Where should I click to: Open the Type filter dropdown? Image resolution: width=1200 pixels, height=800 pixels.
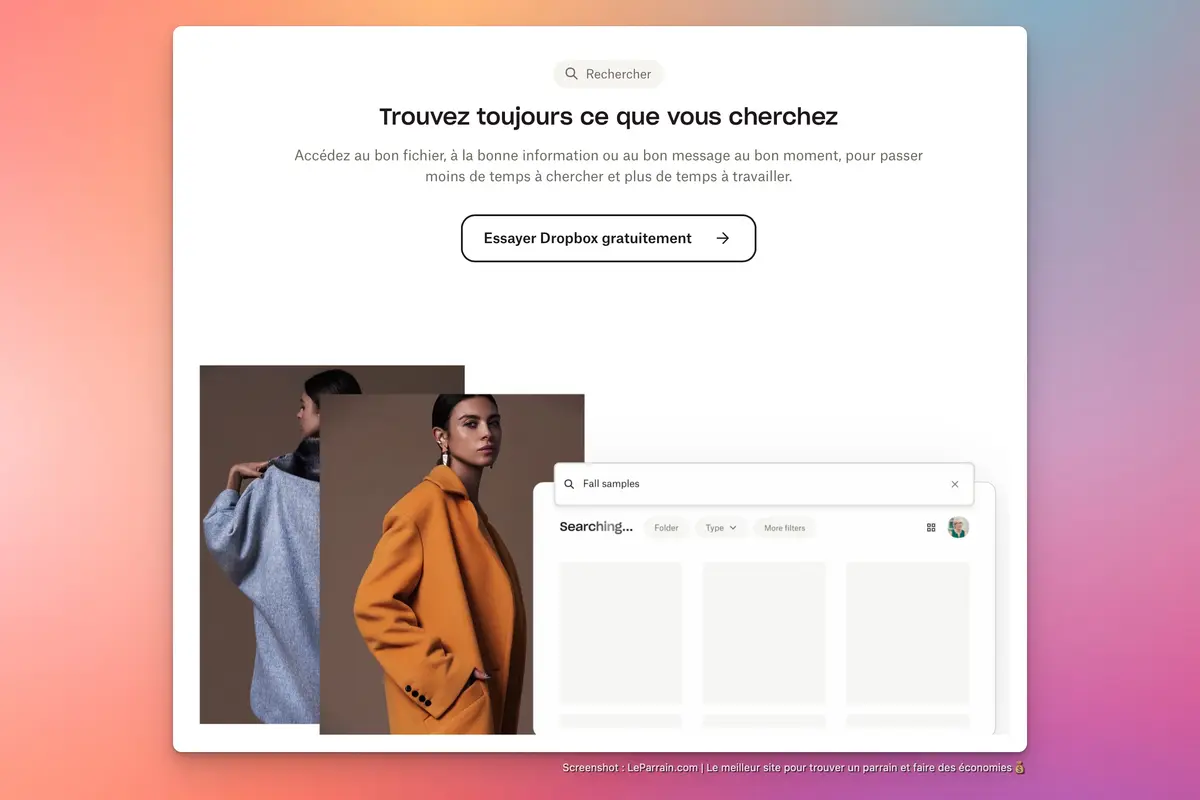click(721, 528)
